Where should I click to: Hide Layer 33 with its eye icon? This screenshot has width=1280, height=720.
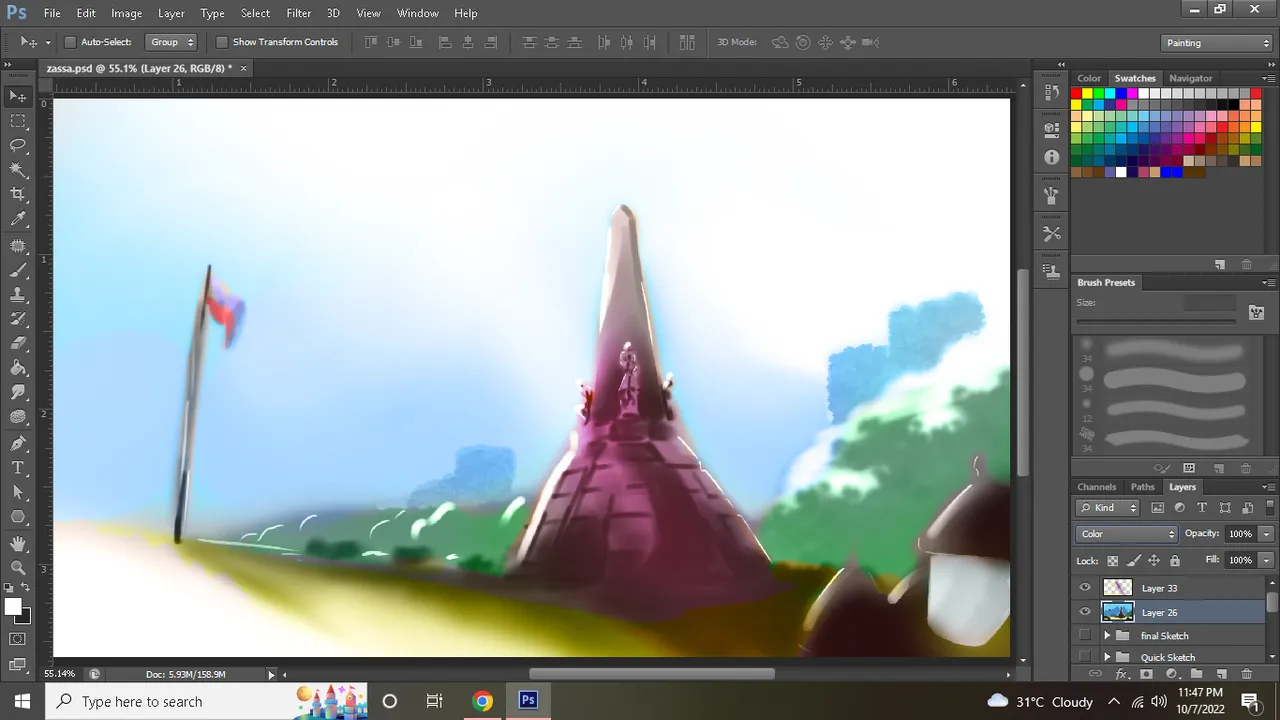coord(1085,588)
